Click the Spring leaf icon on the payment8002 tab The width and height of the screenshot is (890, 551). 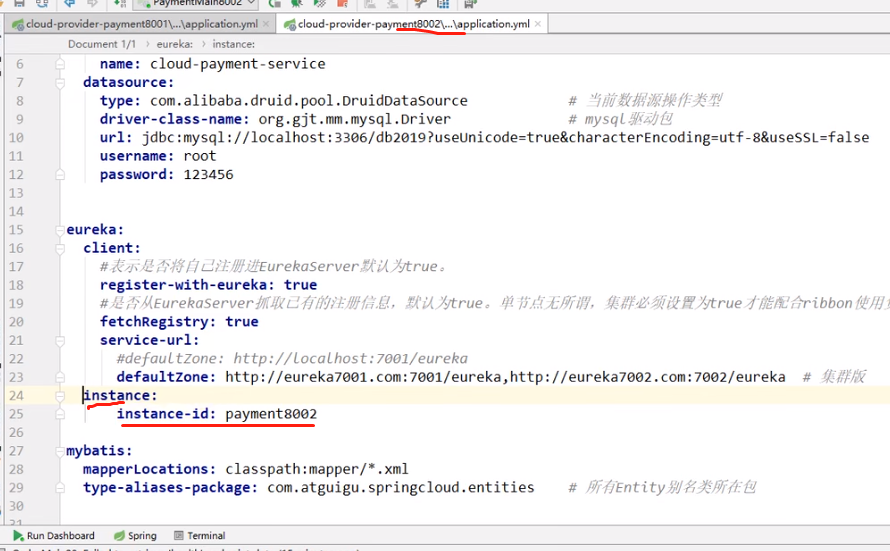pos(289,24)
